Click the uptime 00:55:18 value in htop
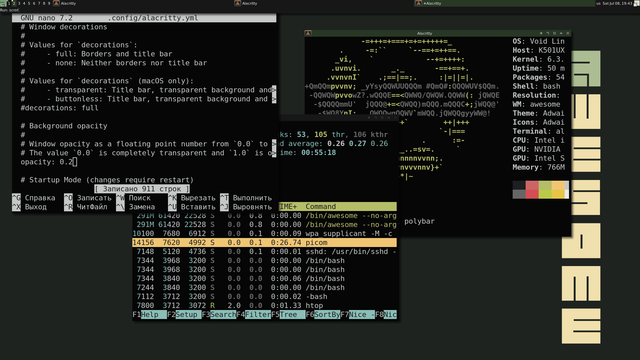 [318, 153]
